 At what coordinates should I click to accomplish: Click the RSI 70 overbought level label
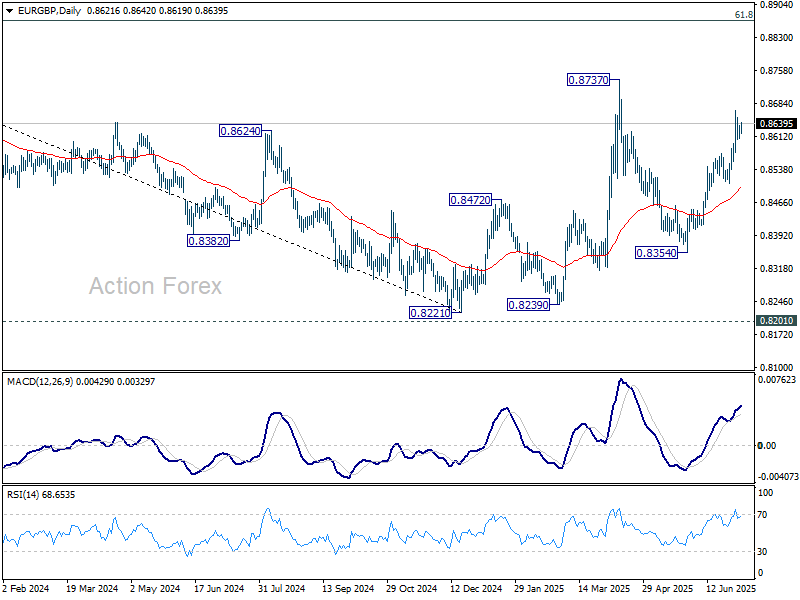(762, 515)
